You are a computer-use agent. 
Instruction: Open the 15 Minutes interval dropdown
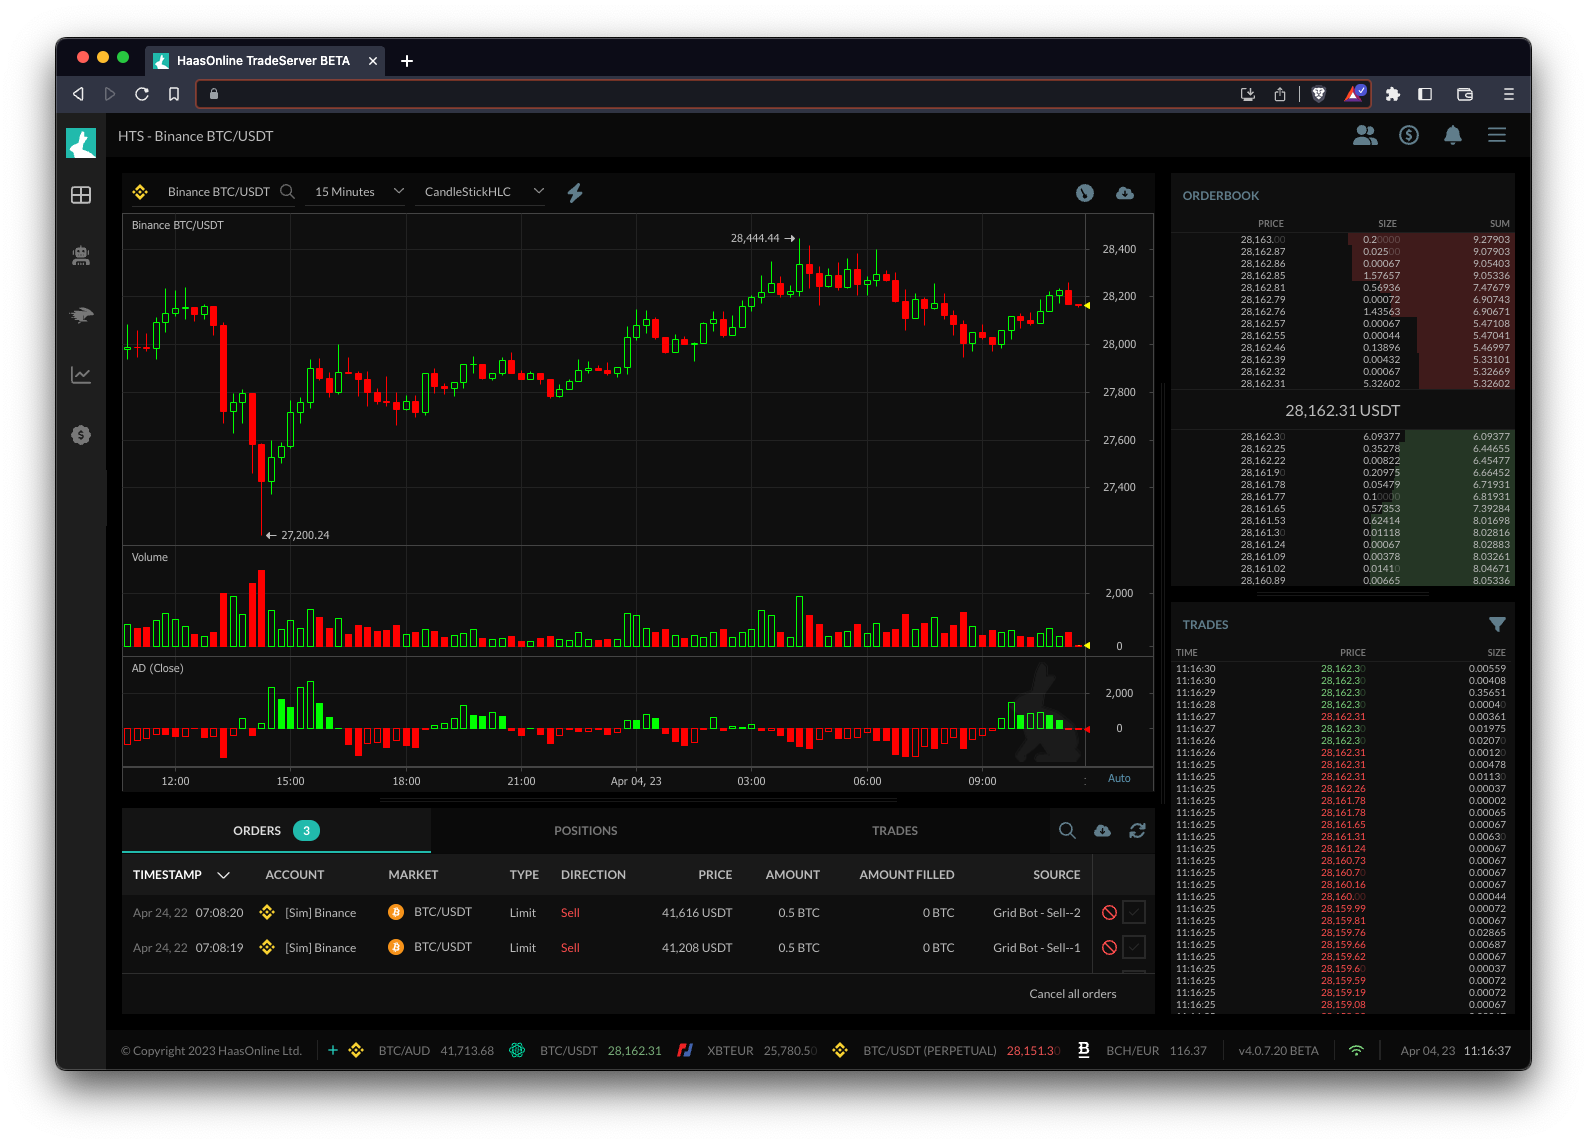[x=359, y=192]
